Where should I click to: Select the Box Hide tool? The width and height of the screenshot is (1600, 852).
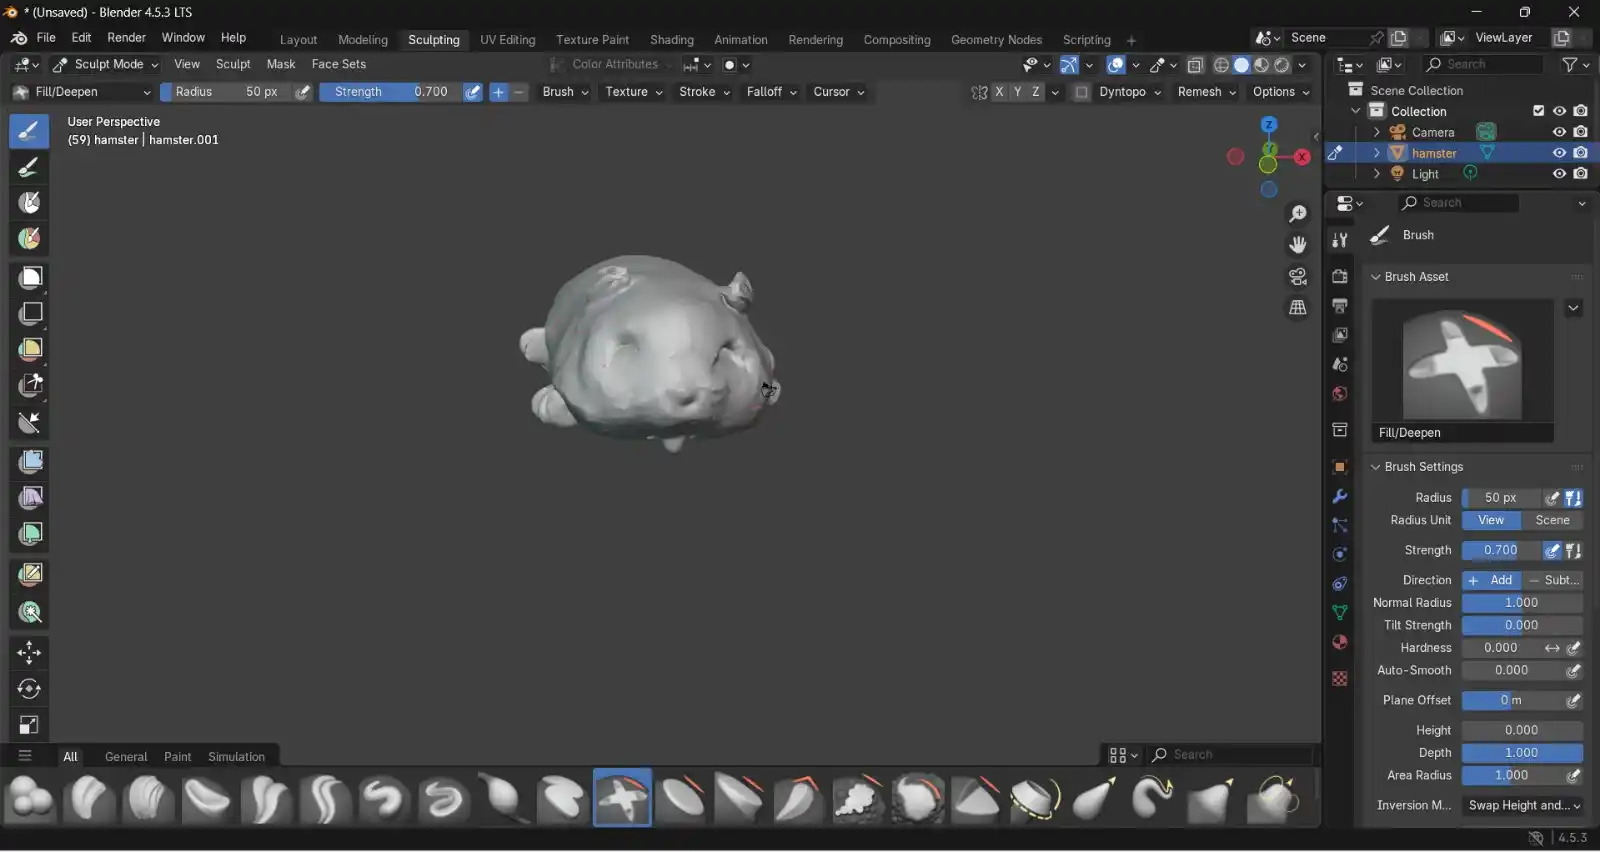[x=30, y=313]
